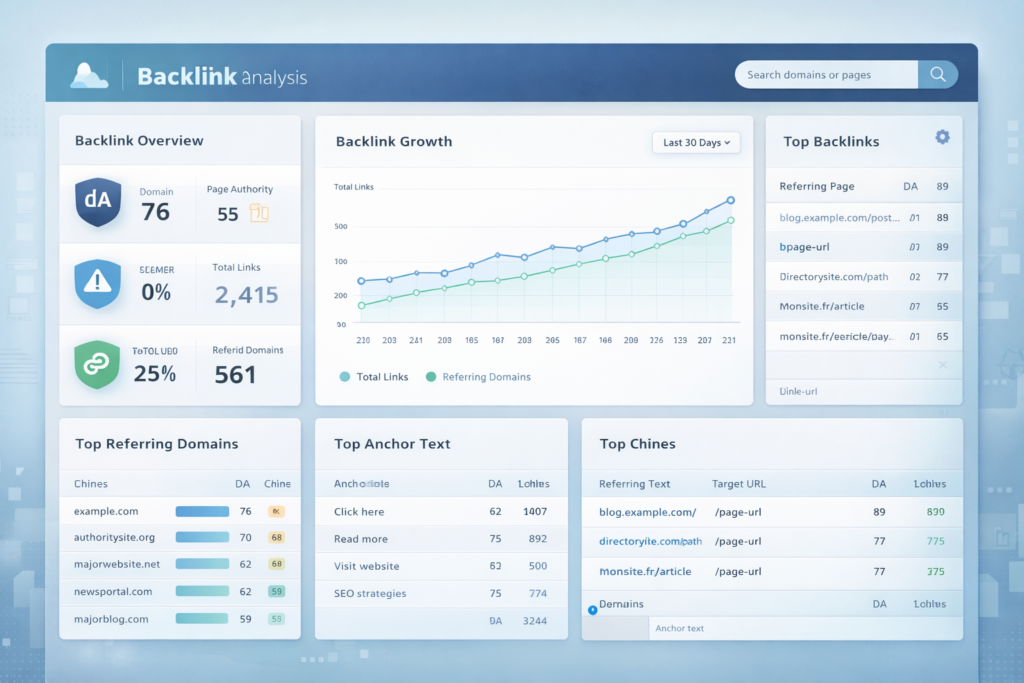This screenshot has height=683, width=1024.
Task: Click the magnifying glass search button
Action: 937,75
